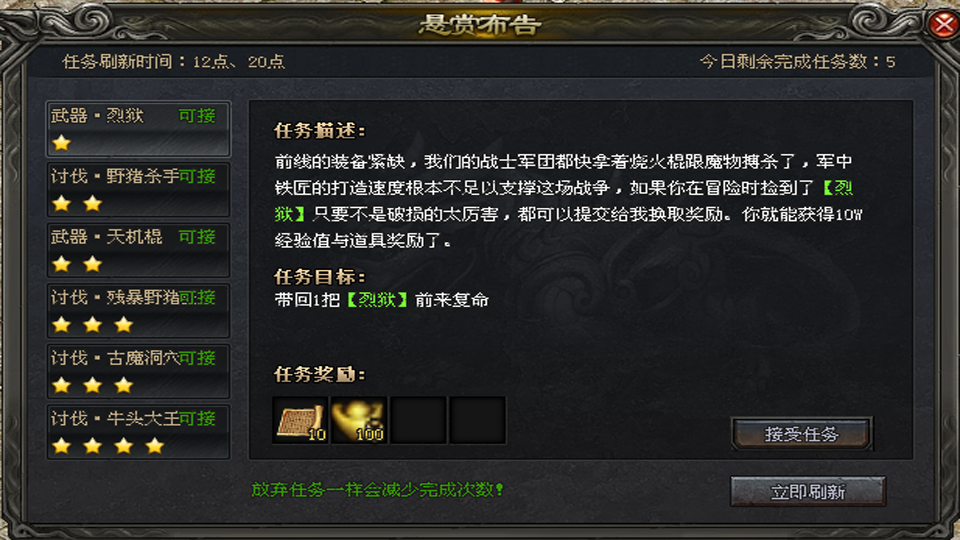The width and height of the screenshot is (960, 540).
Task: Select the 讨伐·野猪杀手 quest
Action: click(x=138, y=190)
